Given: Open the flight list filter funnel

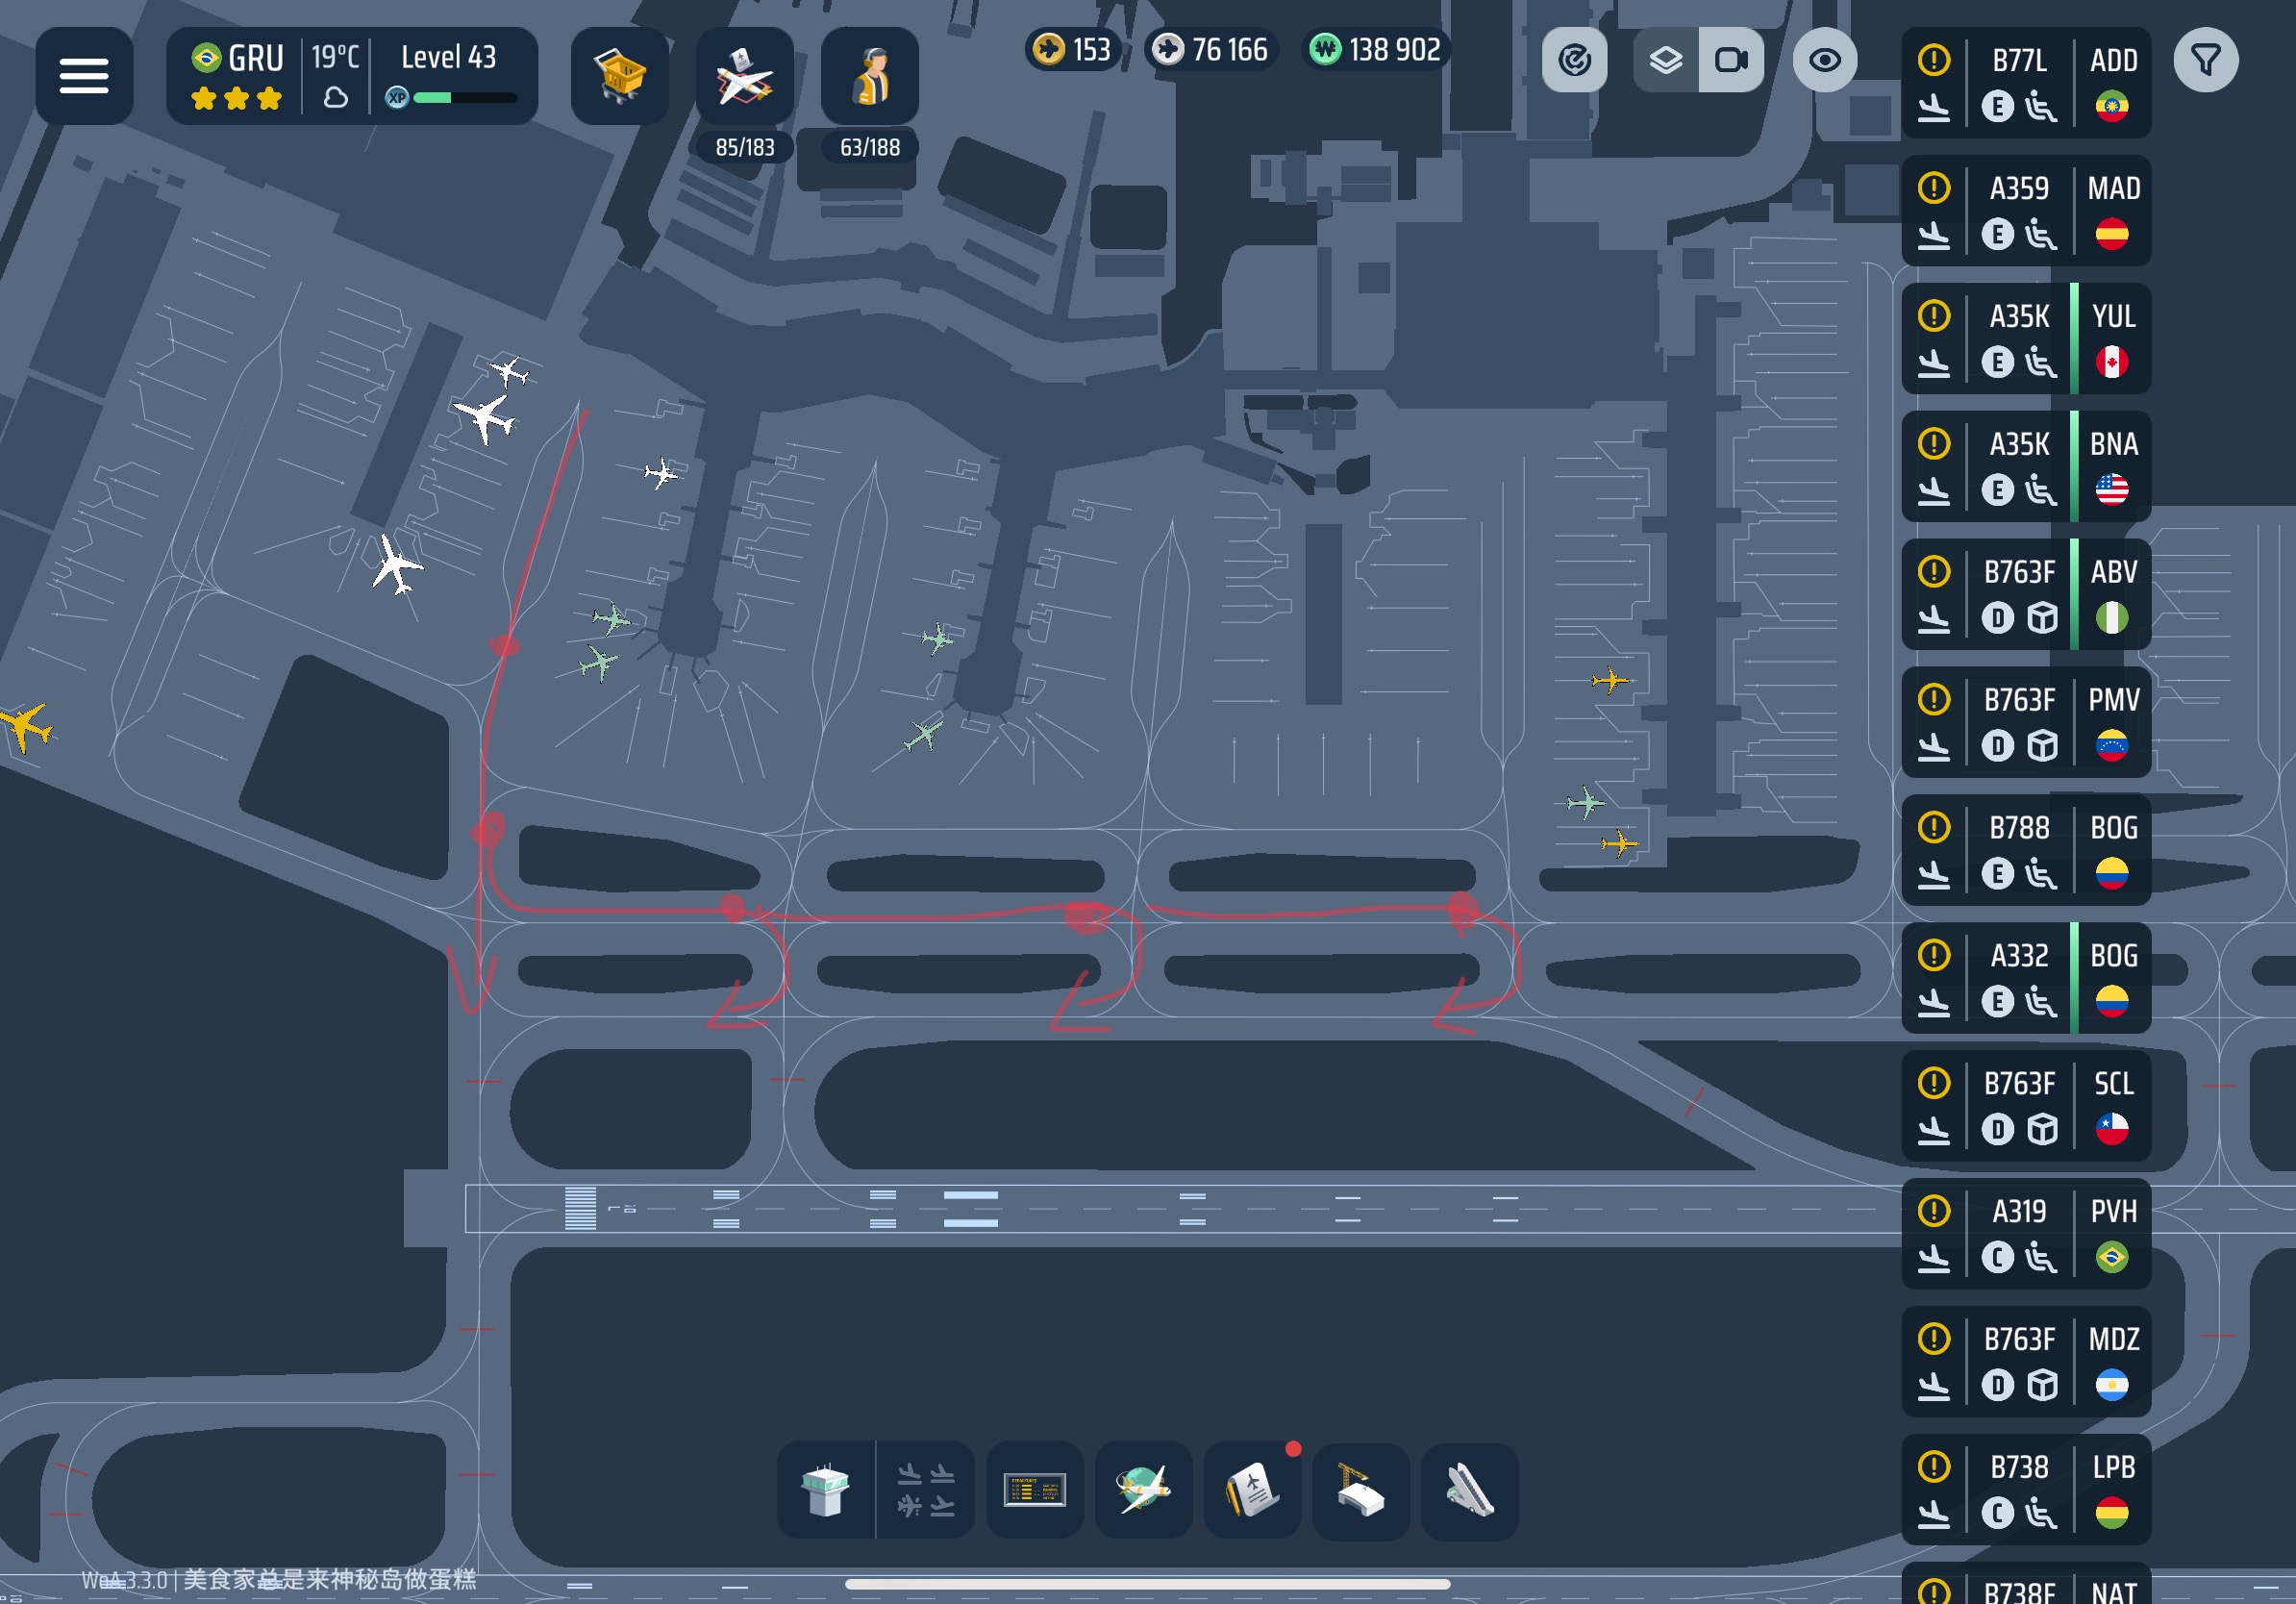Looking at the screenshot, I should (x=2205, y=60).
